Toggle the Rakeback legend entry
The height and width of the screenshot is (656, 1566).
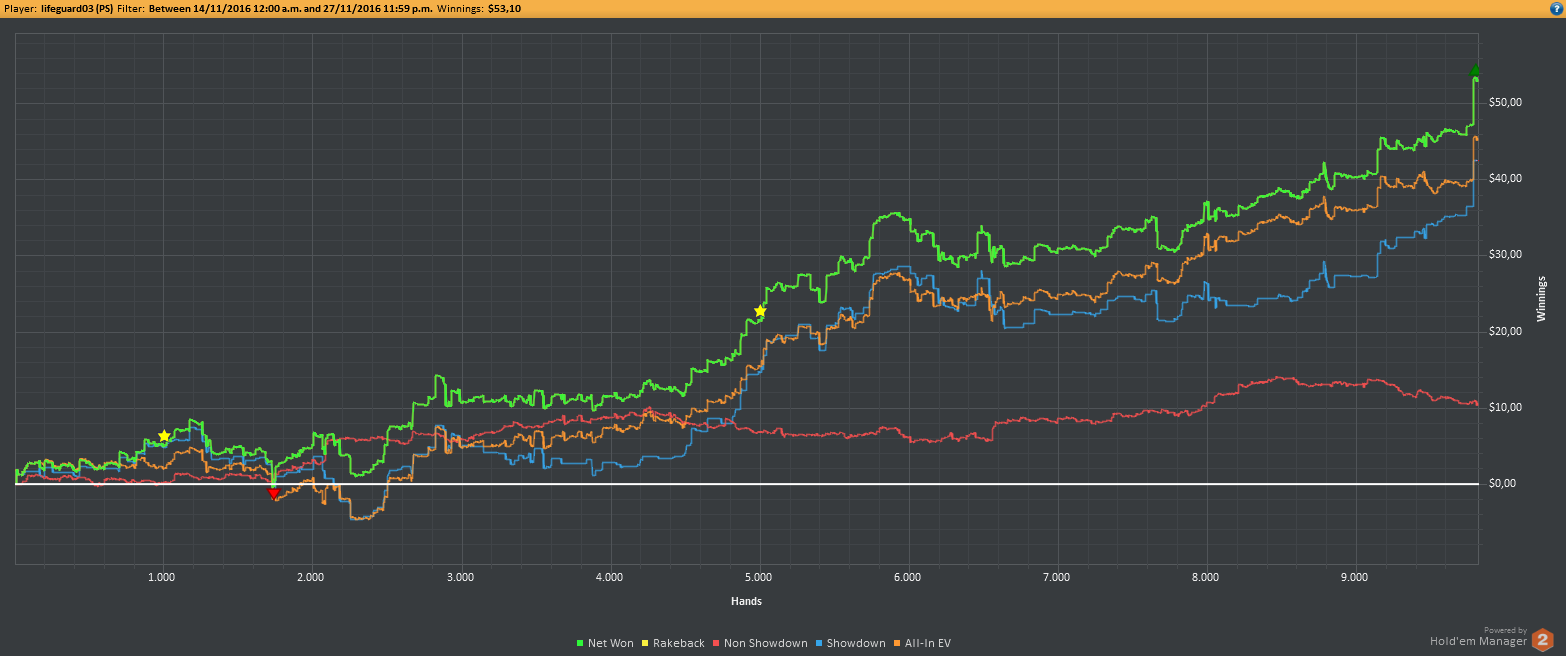click(672, 643)
